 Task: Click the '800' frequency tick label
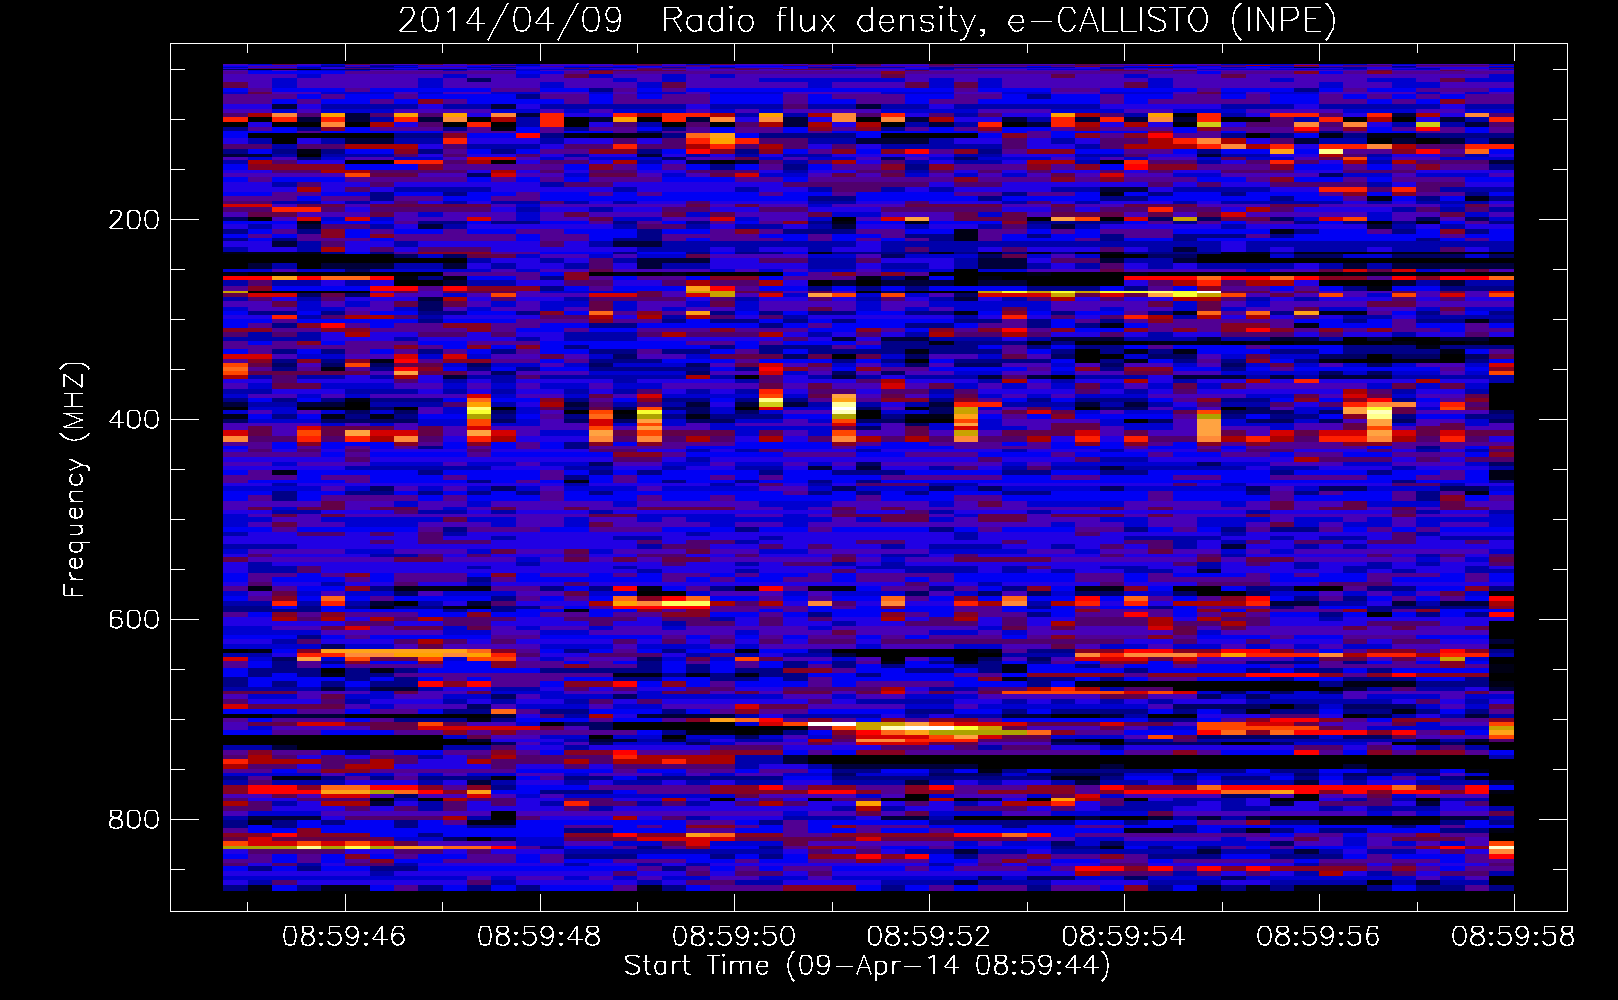134,820
